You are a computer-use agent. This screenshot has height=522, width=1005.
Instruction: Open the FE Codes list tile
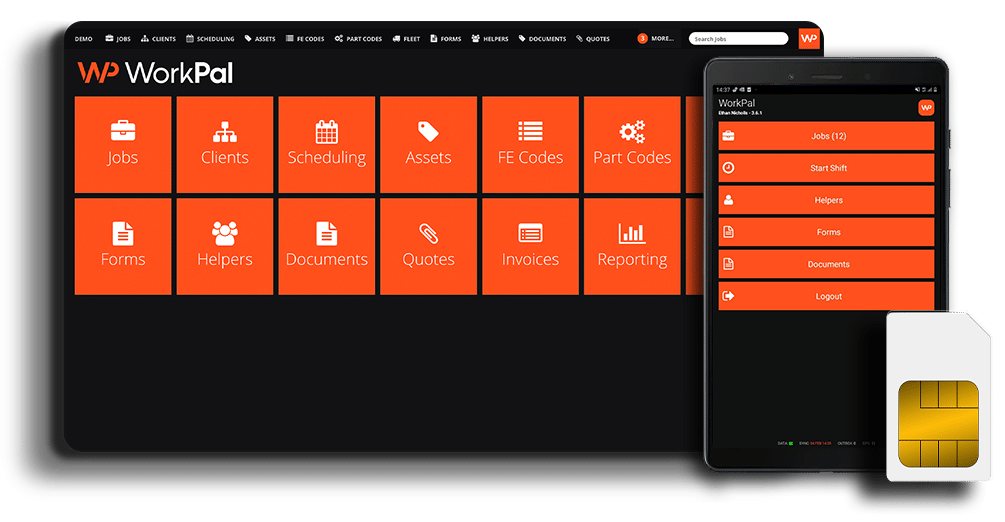coord(530,145)
